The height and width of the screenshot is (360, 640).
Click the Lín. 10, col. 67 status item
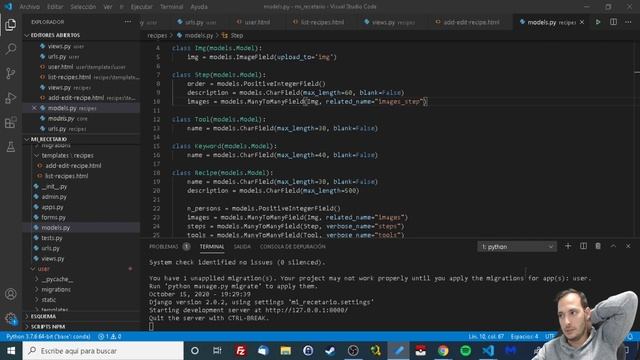[x=486, y=336]
